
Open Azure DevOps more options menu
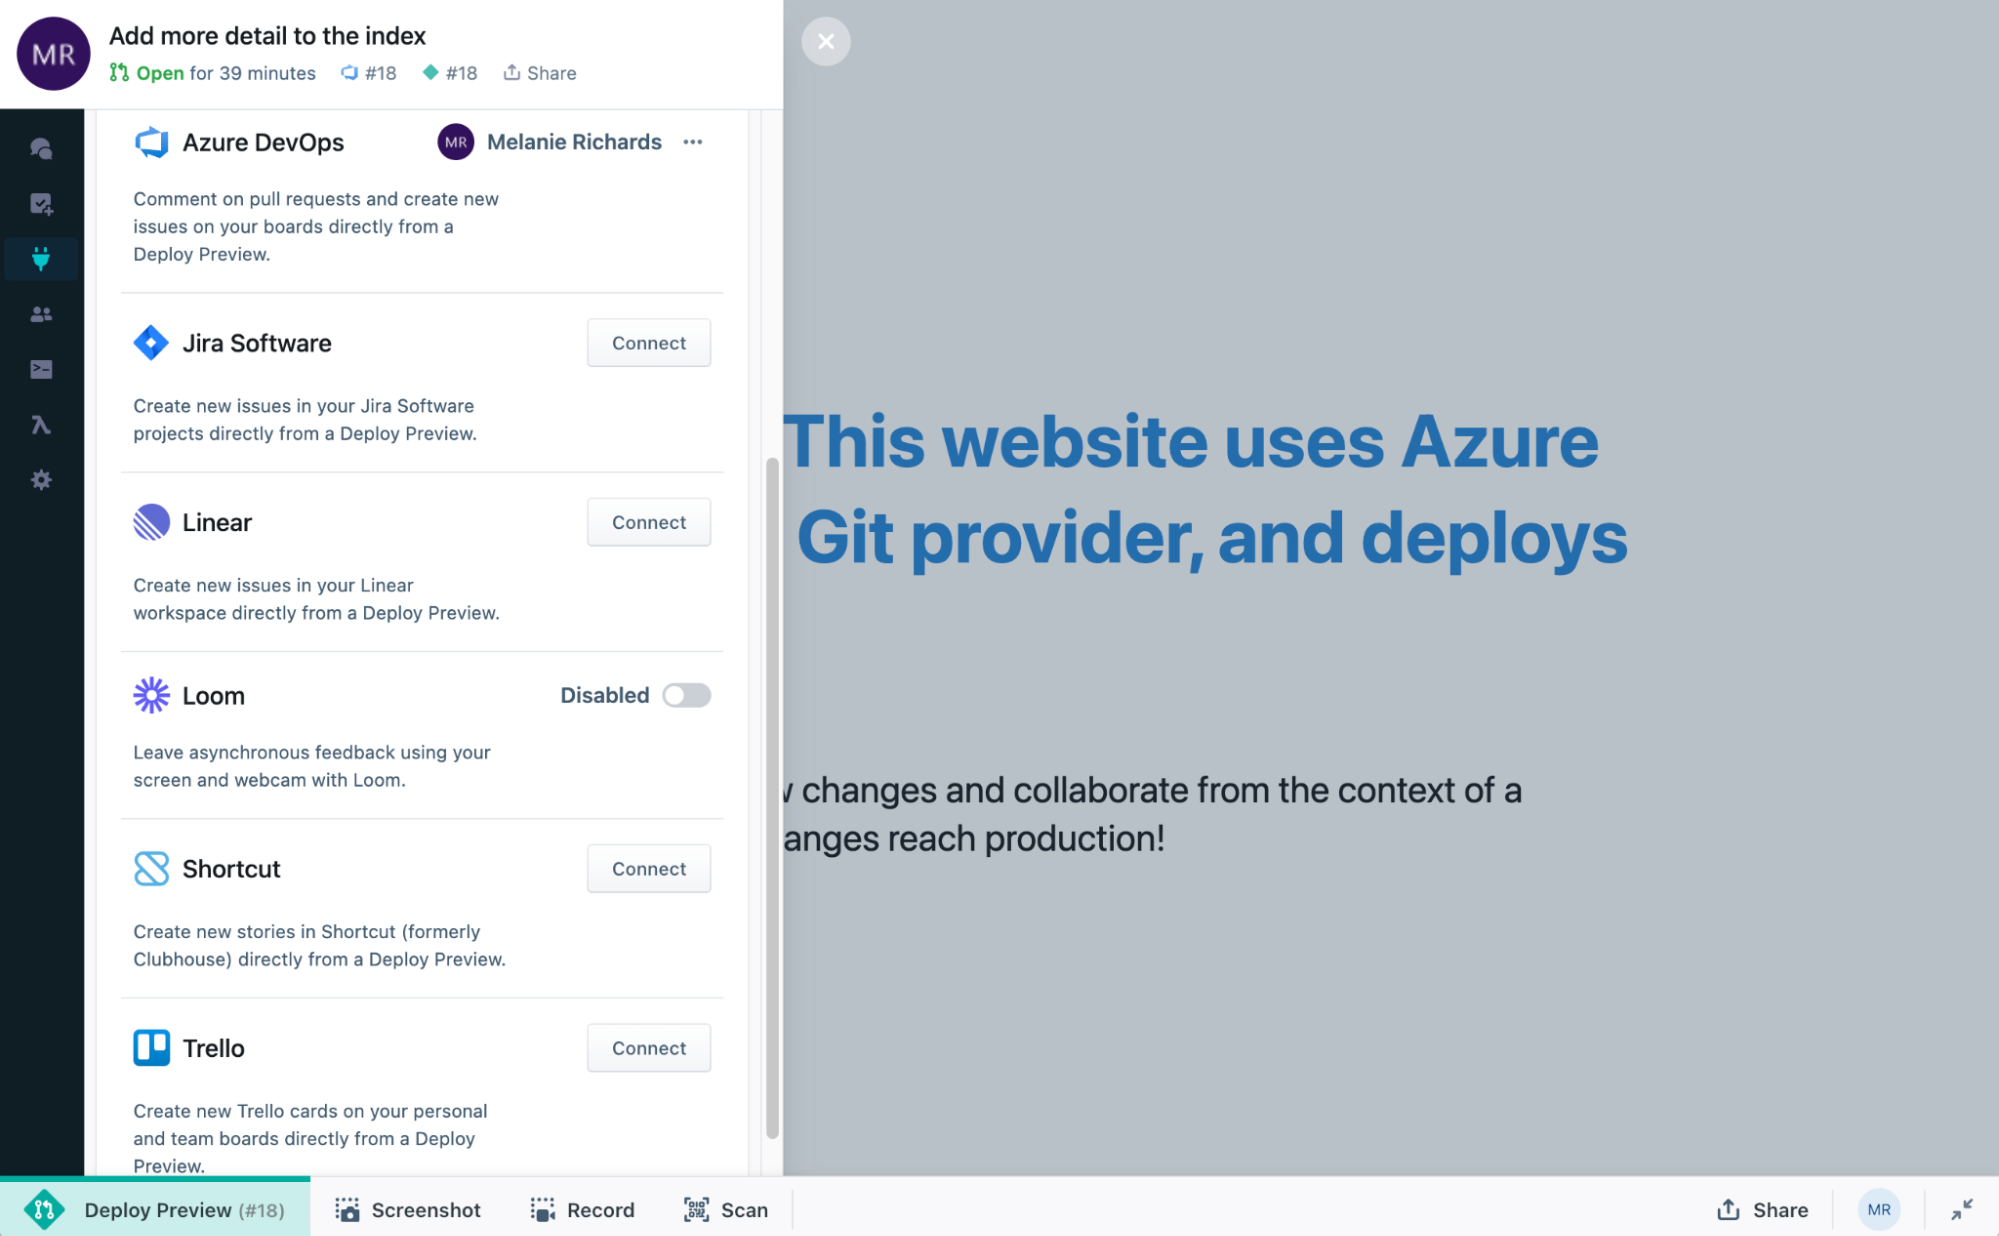click(x=693, y=142)
